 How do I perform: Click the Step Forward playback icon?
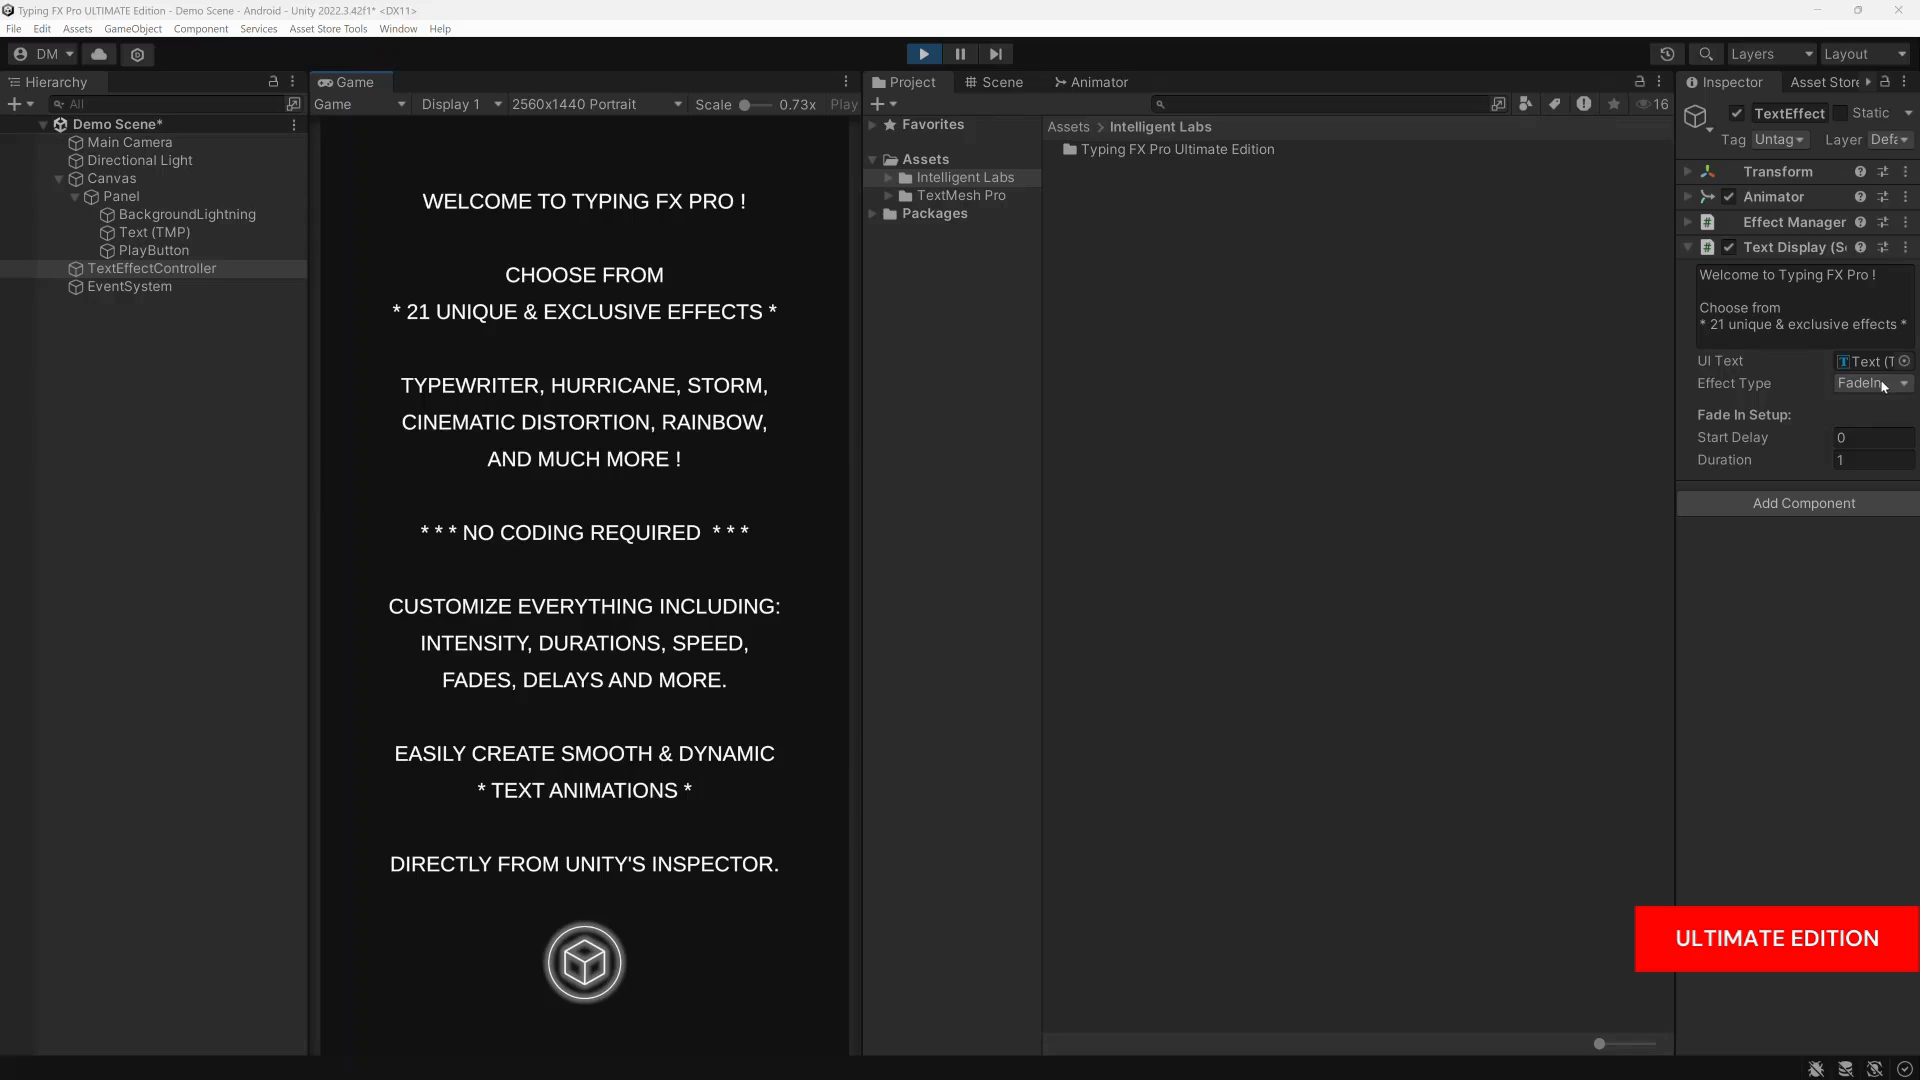[x=996, y=54]
